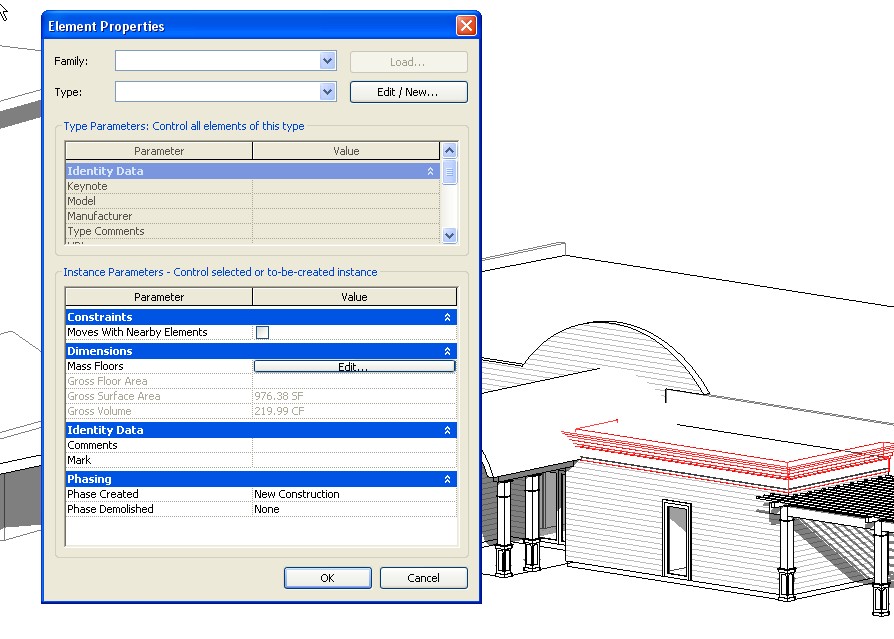Click the Phase Created parameter label

[103, 494]
